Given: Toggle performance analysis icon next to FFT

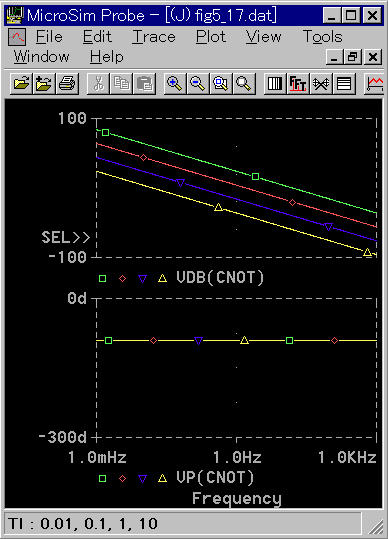Looking at the screenshot, I should point(321,83).
